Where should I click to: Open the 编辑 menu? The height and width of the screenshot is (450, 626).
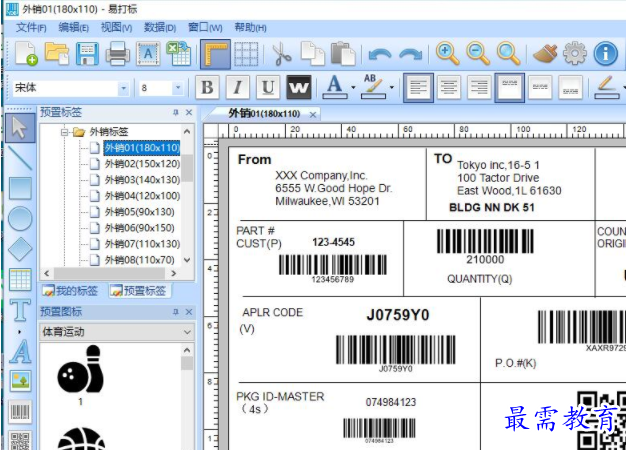tap(73, 28)
